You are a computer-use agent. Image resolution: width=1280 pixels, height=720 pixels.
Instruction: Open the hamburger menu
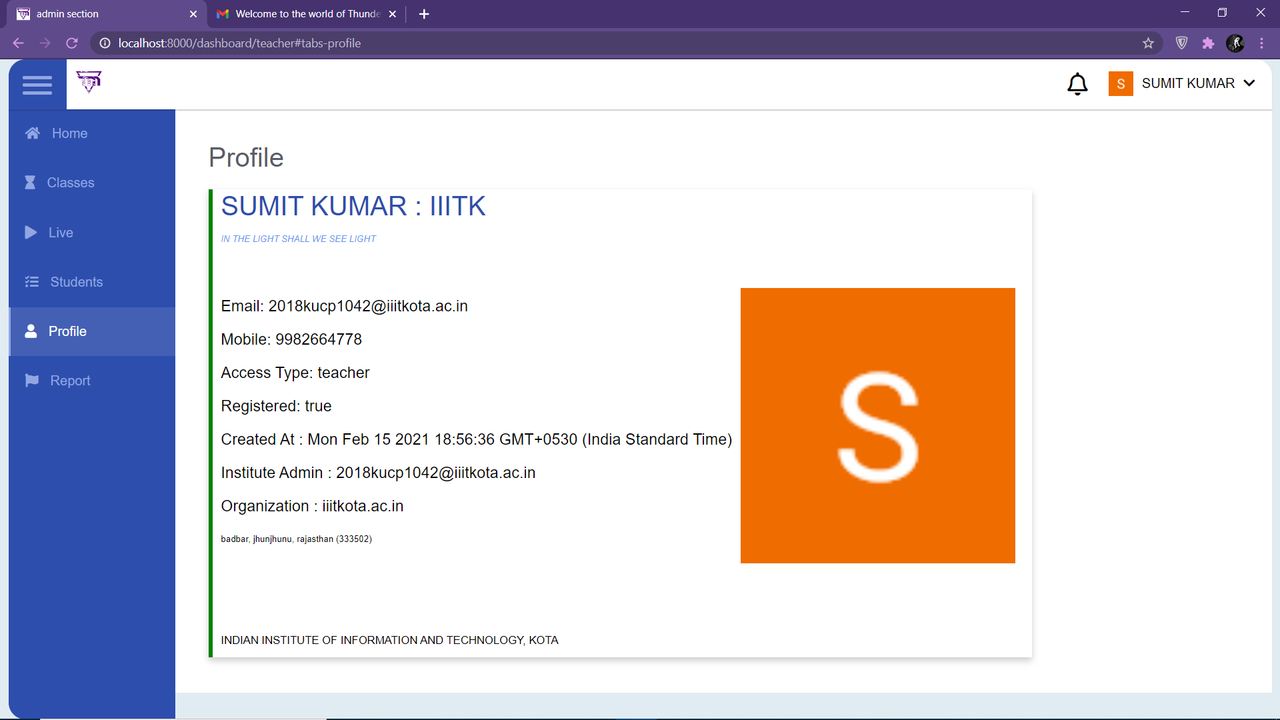(37, 84)
